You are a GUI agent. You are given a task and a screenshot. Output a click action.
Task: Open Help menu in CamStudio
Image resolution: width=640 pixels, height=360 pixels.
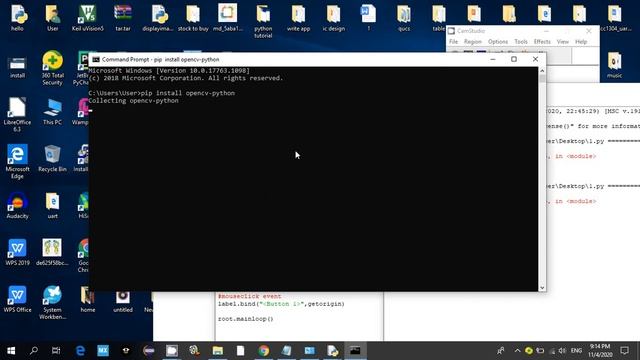tap(581, 42)
